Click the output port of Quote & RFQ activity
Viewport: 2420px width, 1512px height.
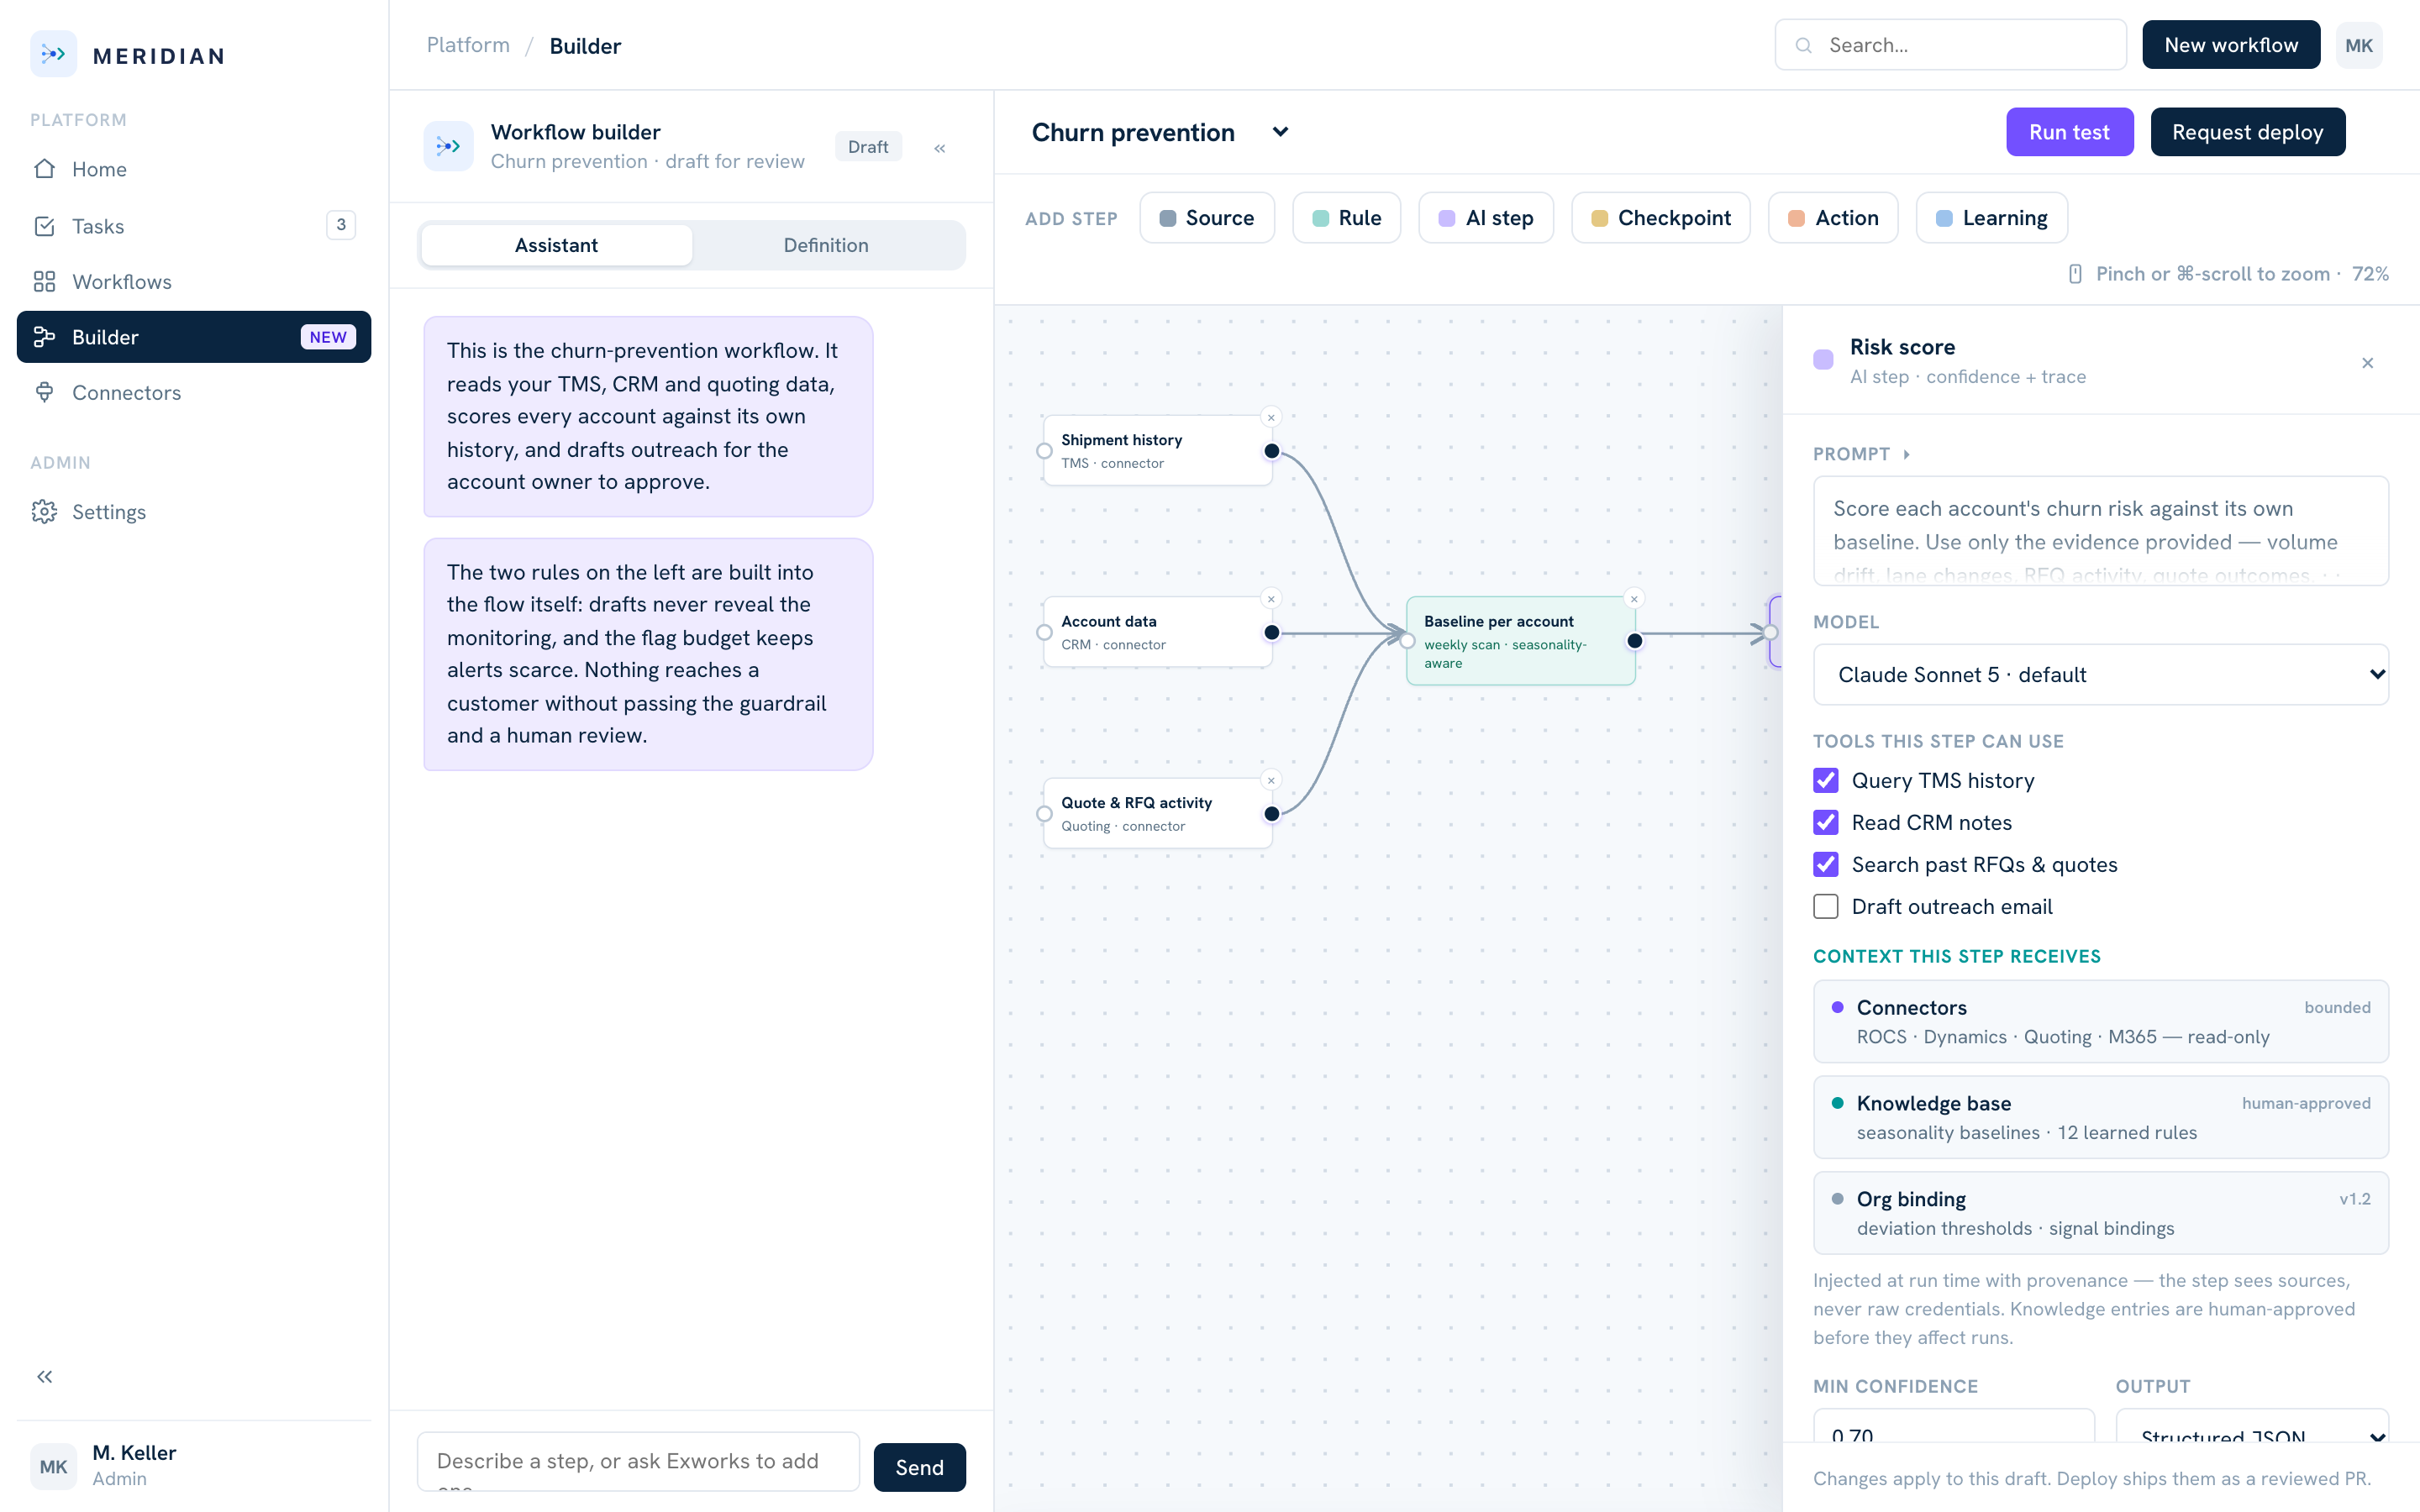(x=1272, y=814)
